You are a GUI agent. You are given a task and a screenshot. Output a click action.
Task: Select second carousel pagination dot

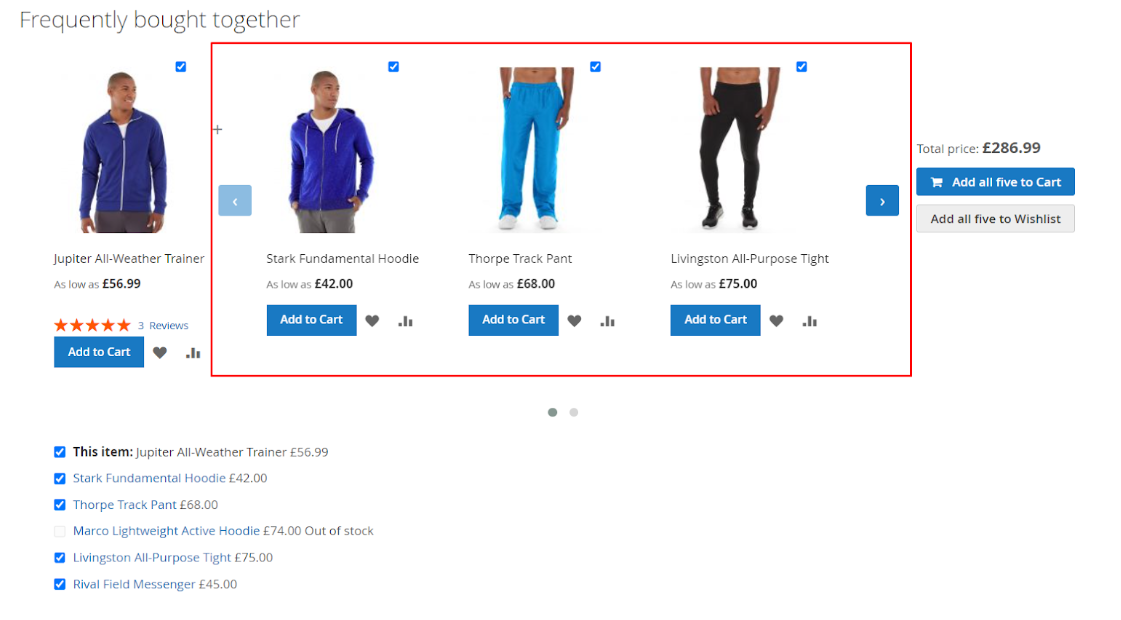(573, 413)
